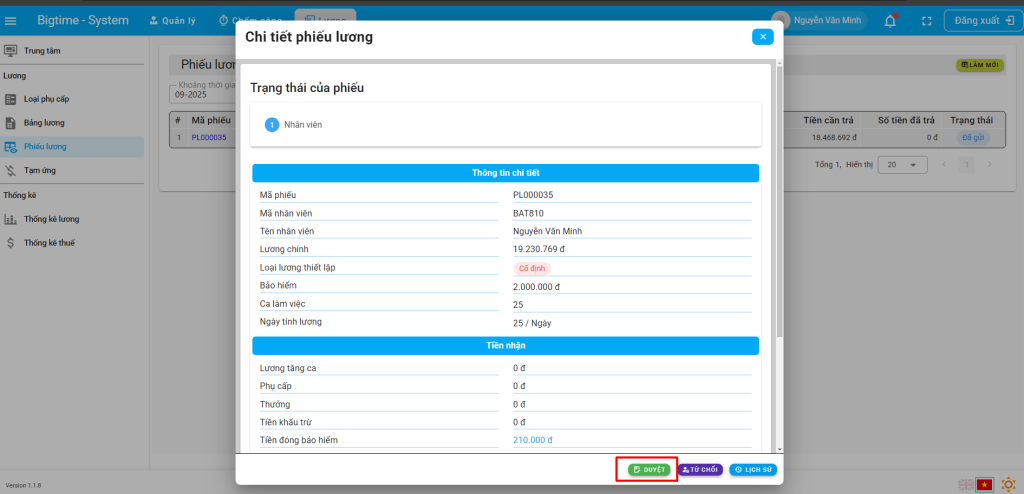Screen dimensions: 1024x494
Task: Open Lịch sử history of the payslip
Action: coord(752,469)
